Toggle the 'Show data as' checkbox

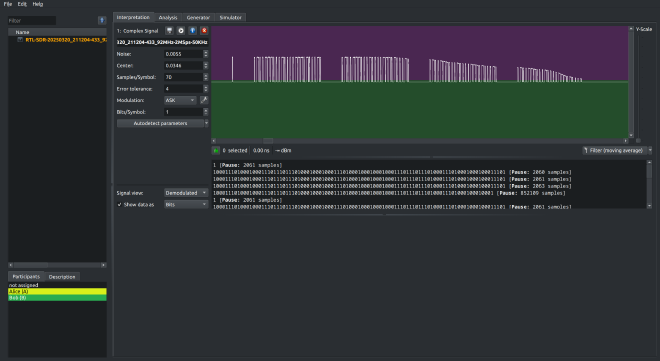coord(120,204)
